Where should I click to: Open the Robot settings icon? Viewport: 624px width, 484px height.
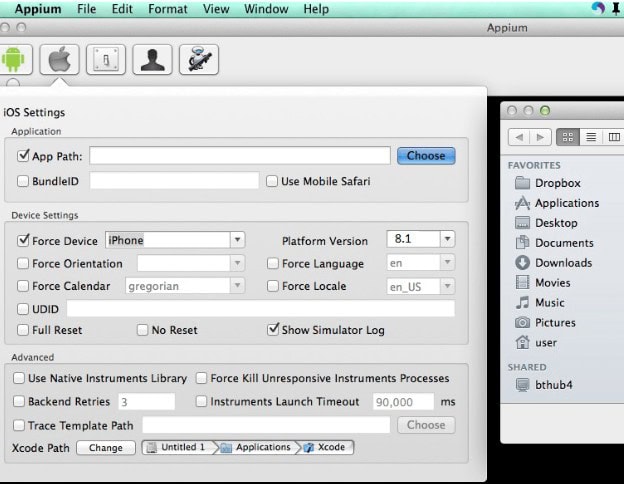click(x=199, y=60)
